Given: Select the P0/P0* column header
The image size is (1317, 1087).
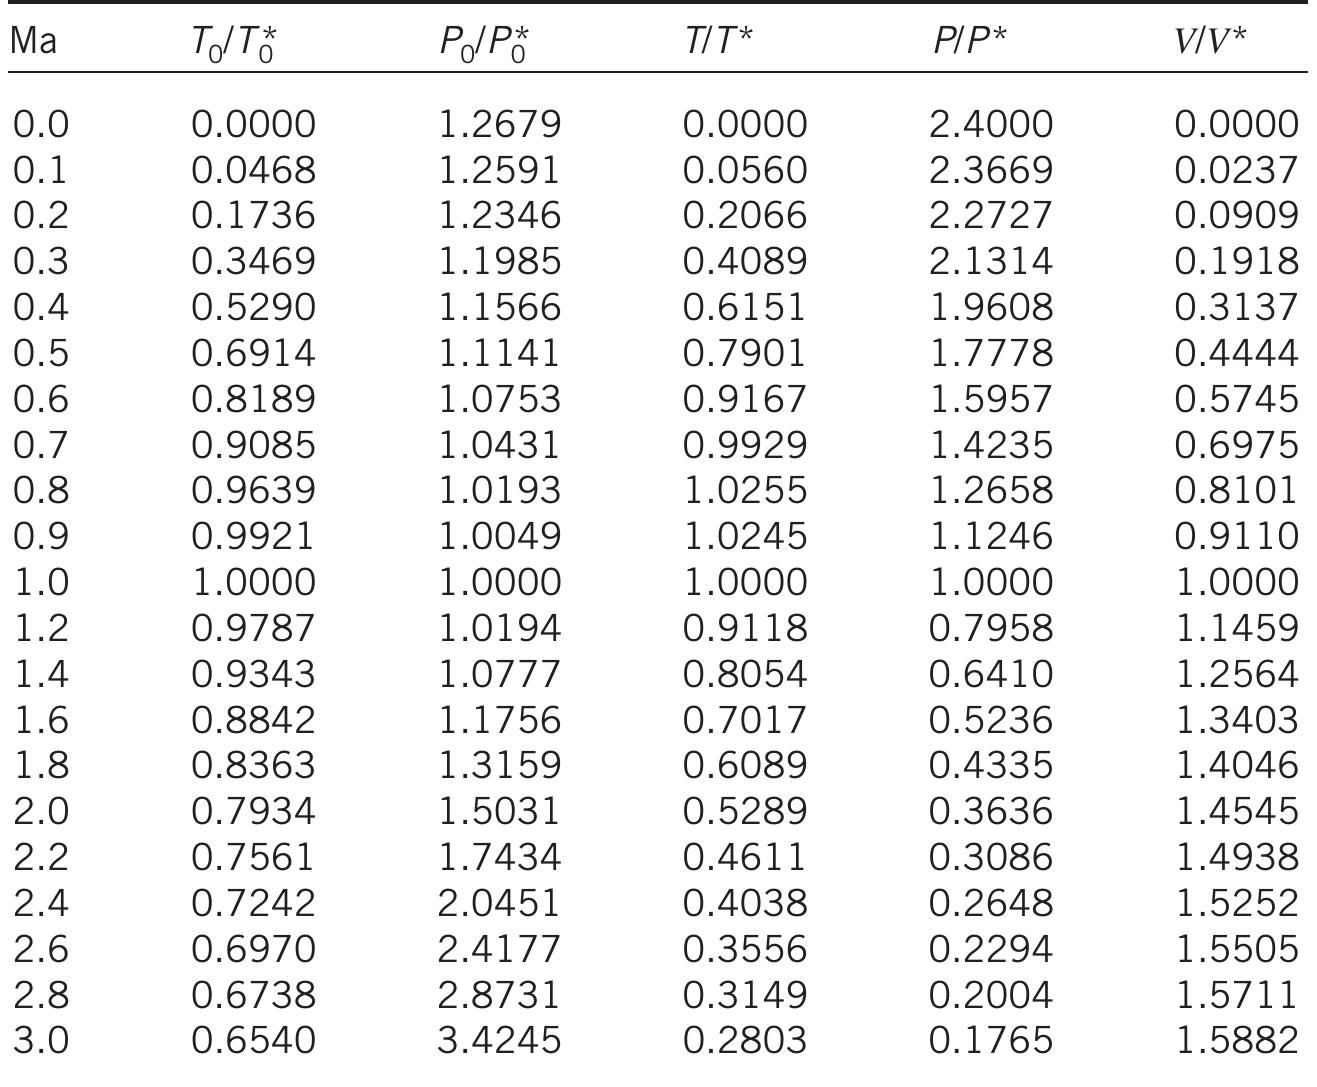Looking at the screenshot, I should [x=484, y=43].
